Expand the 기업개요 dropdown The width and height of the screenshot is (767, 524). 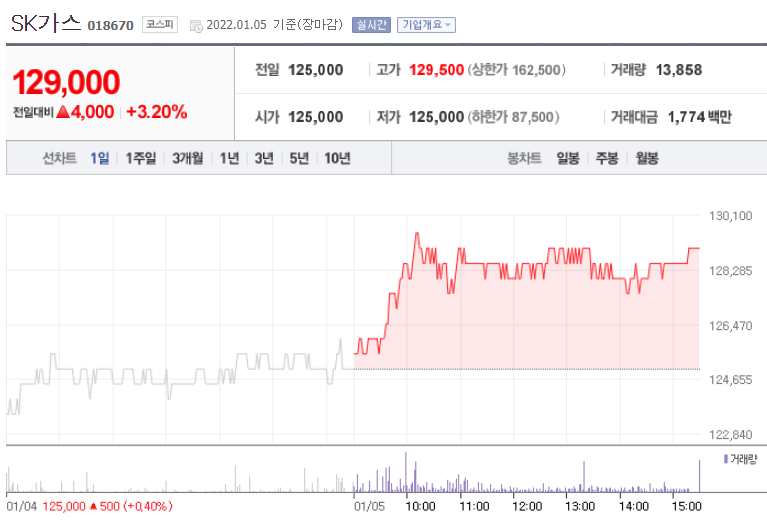pos(426,24)
